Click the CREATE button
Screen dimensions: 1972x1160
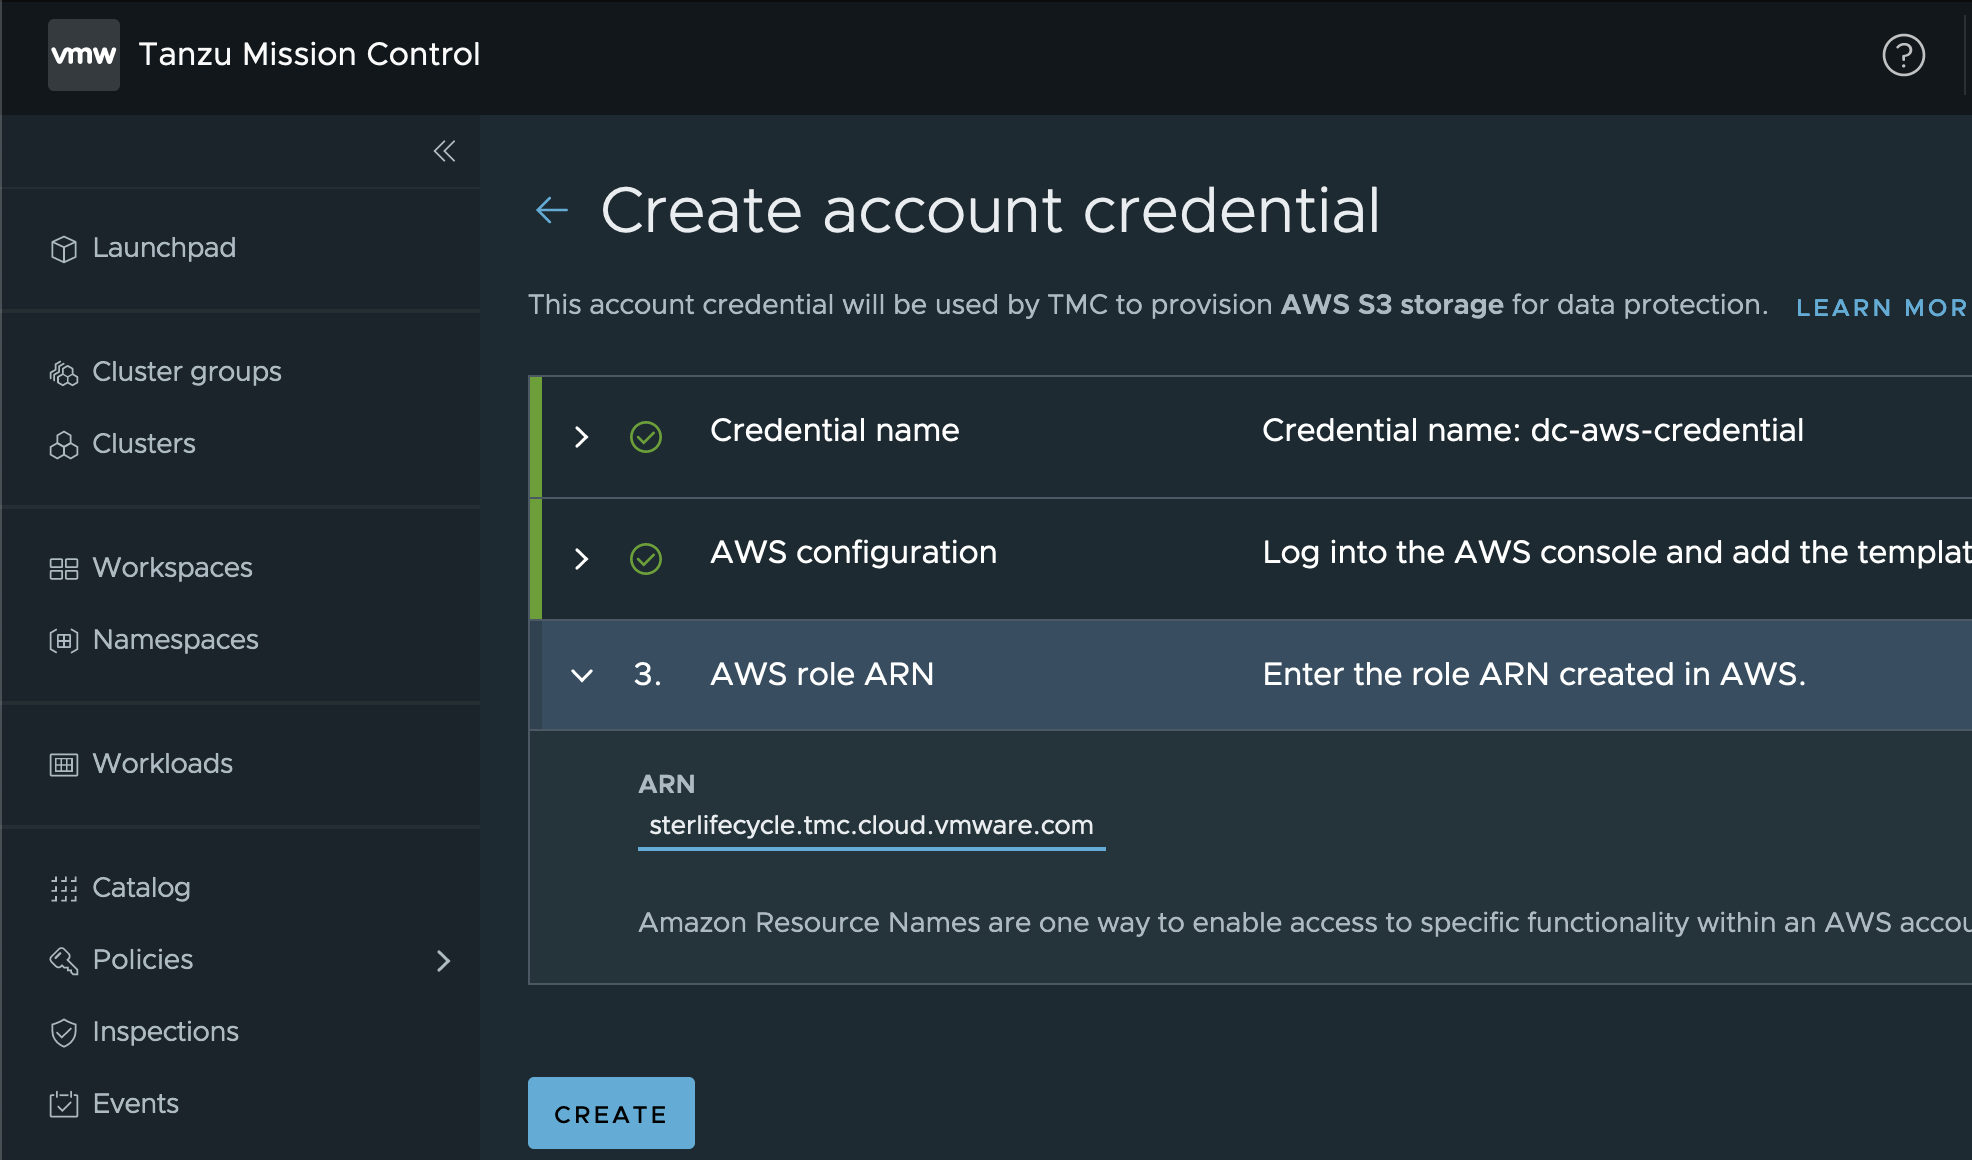610,1114
